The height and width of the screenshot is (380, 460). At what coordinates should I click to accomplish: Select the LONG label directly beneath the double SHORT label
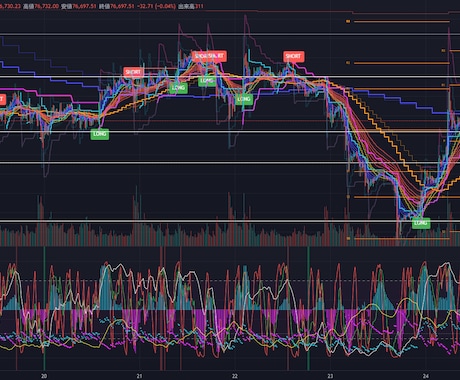pos(207,81)
